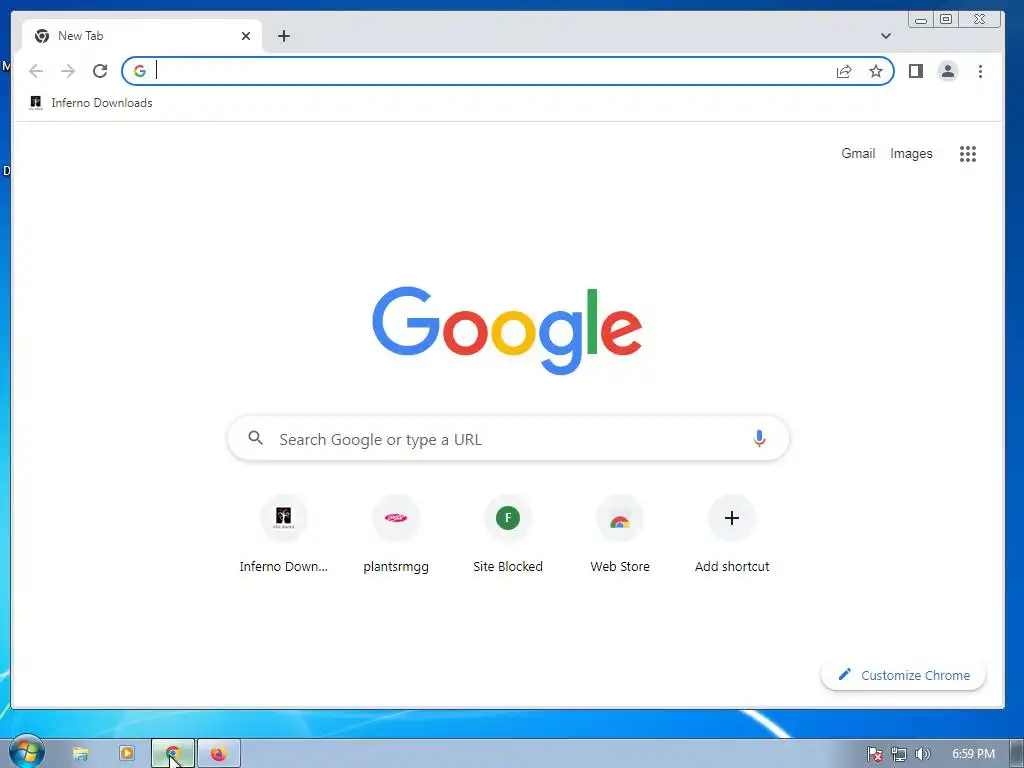Click the Customize Chrome button
This screenshot has height=768, width=1024.
tap(903, 675)
